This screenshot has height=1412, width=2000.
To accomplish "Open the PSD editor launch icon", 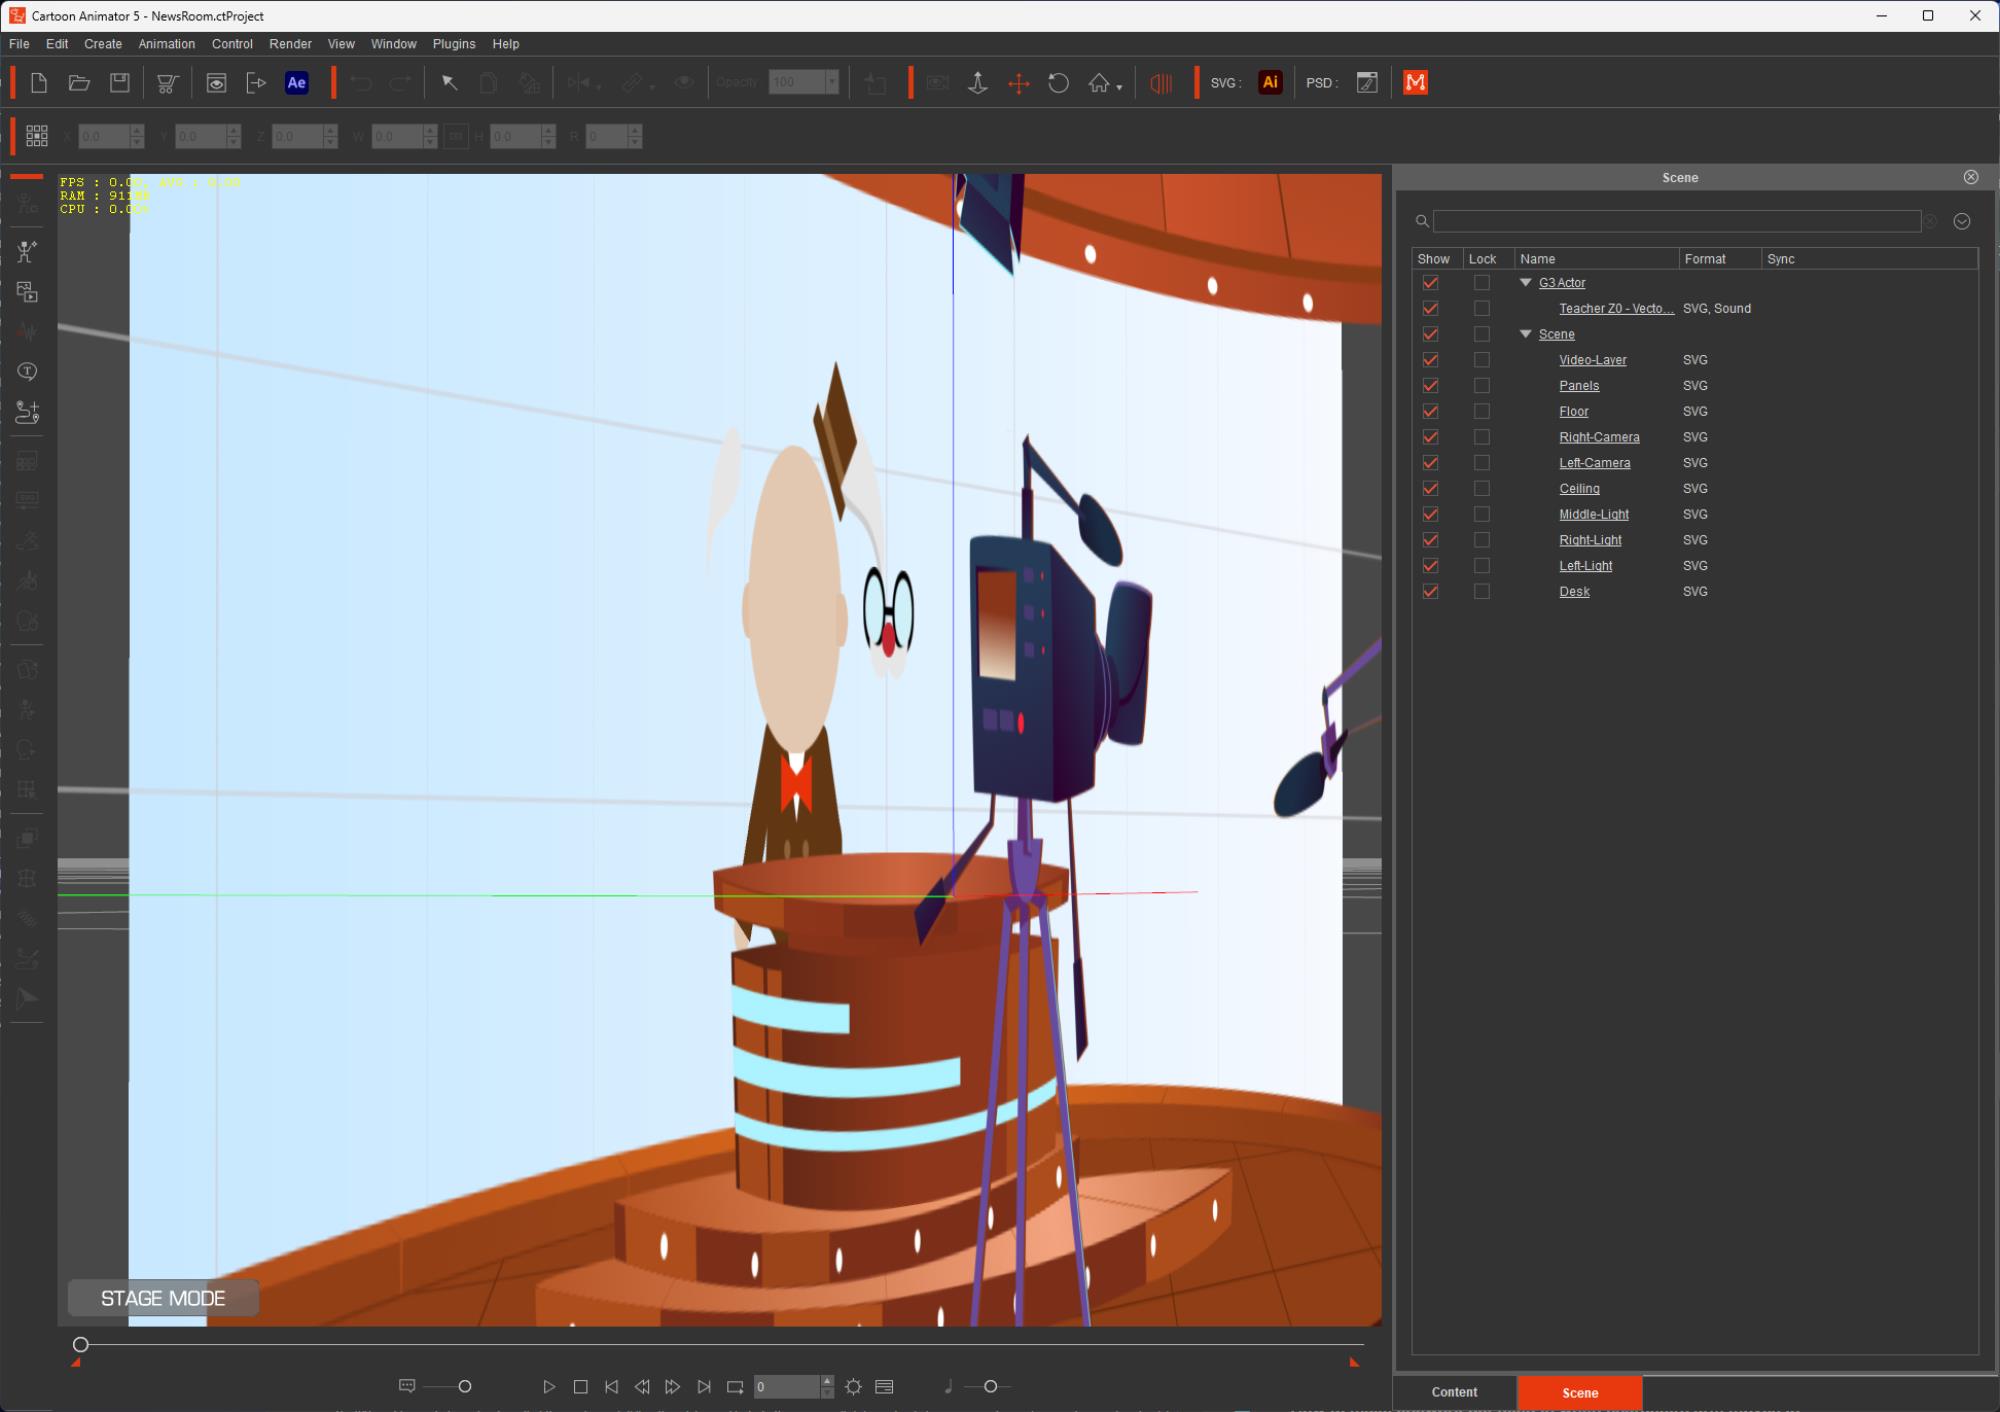I will point(1367,83).
